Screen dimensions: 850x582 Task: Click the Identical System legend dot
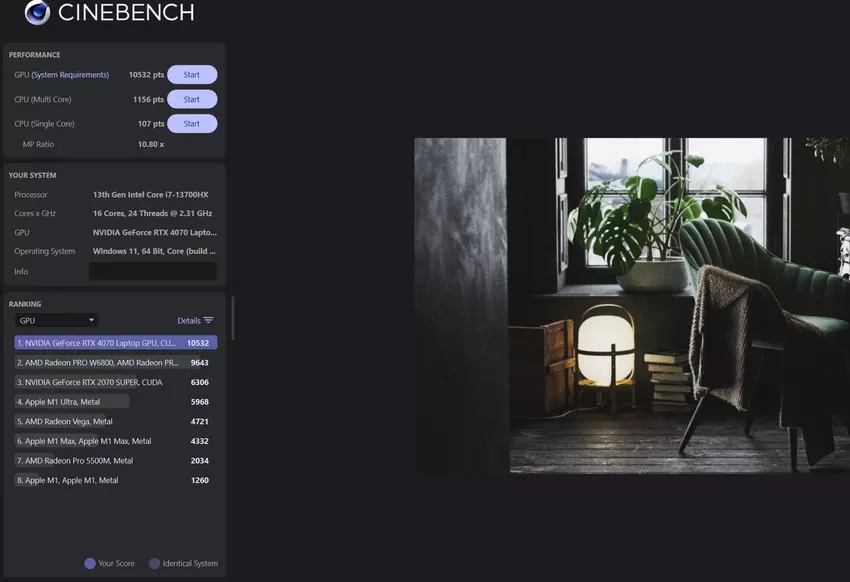[154, 563]
